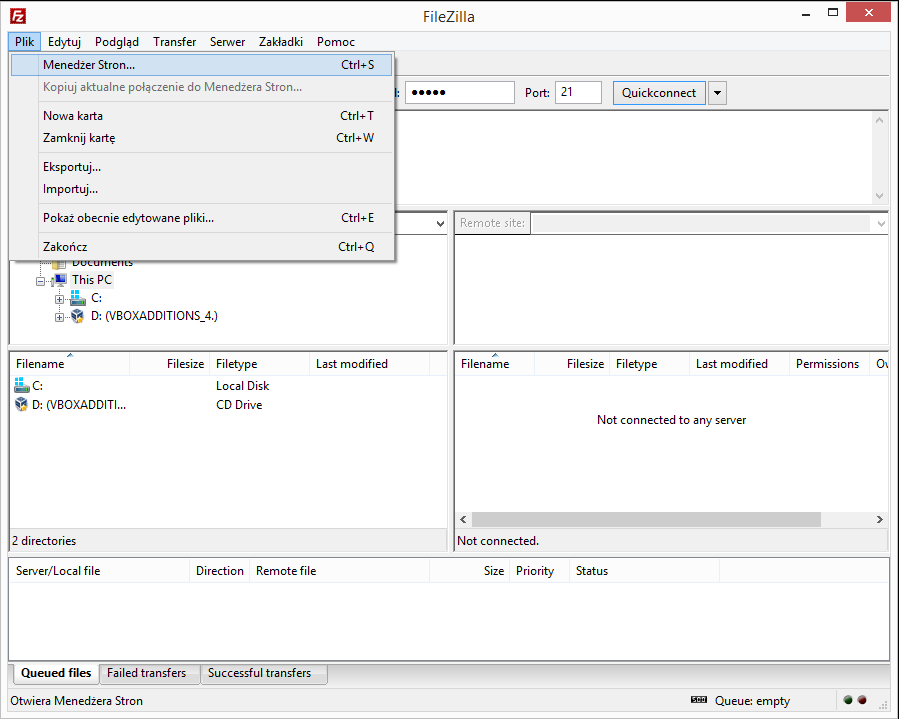Select Pokaż obecnie edytowane pliki...
This screenshot has width=899, height=719.
[x=201, y=218]
